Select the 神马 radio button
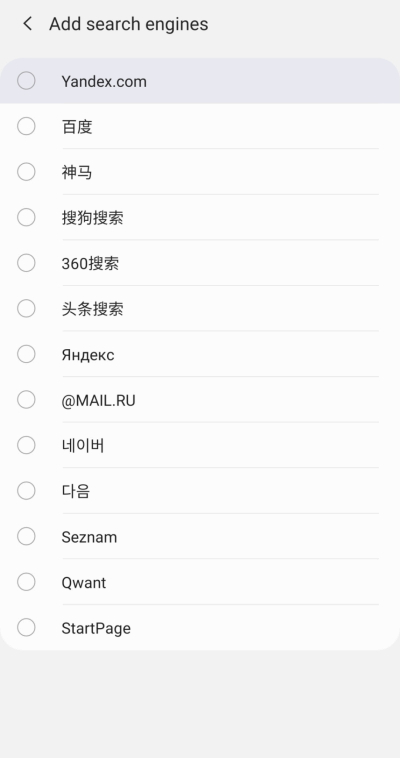The image size is (400, 758). tap(26, 172)
